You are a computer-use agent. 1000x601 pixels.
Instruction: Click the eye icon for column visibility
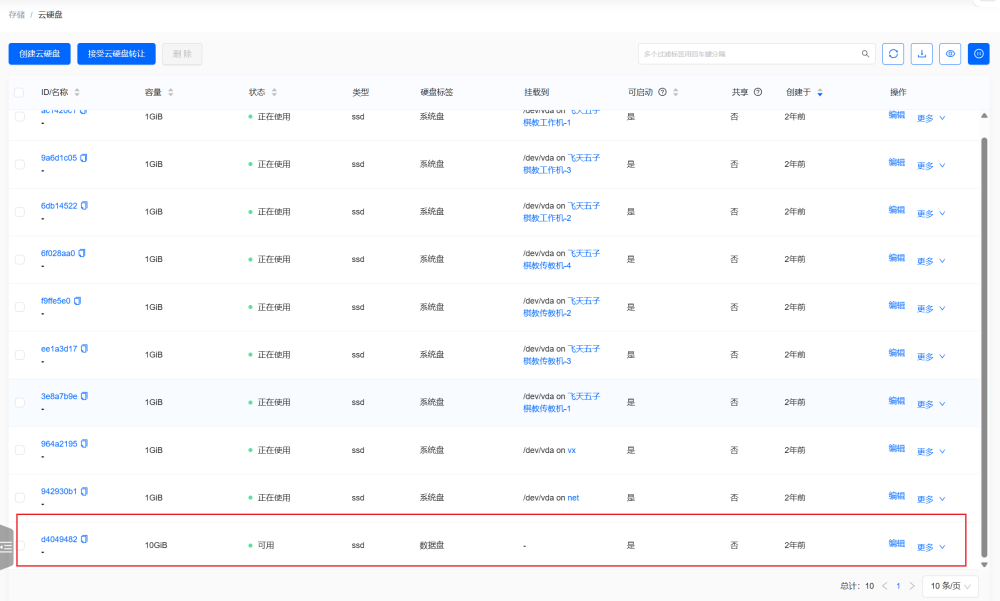click(x=951, y=54)
